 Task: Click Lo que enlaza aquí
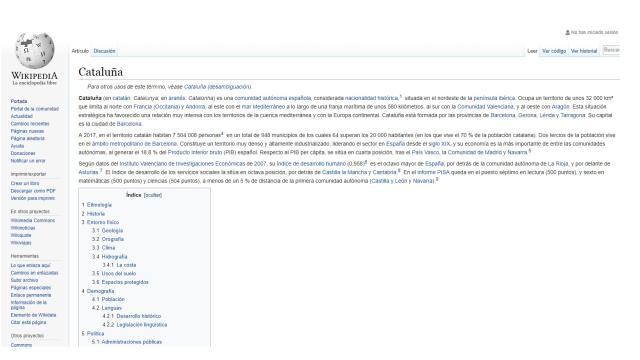[x=31, y=265]
